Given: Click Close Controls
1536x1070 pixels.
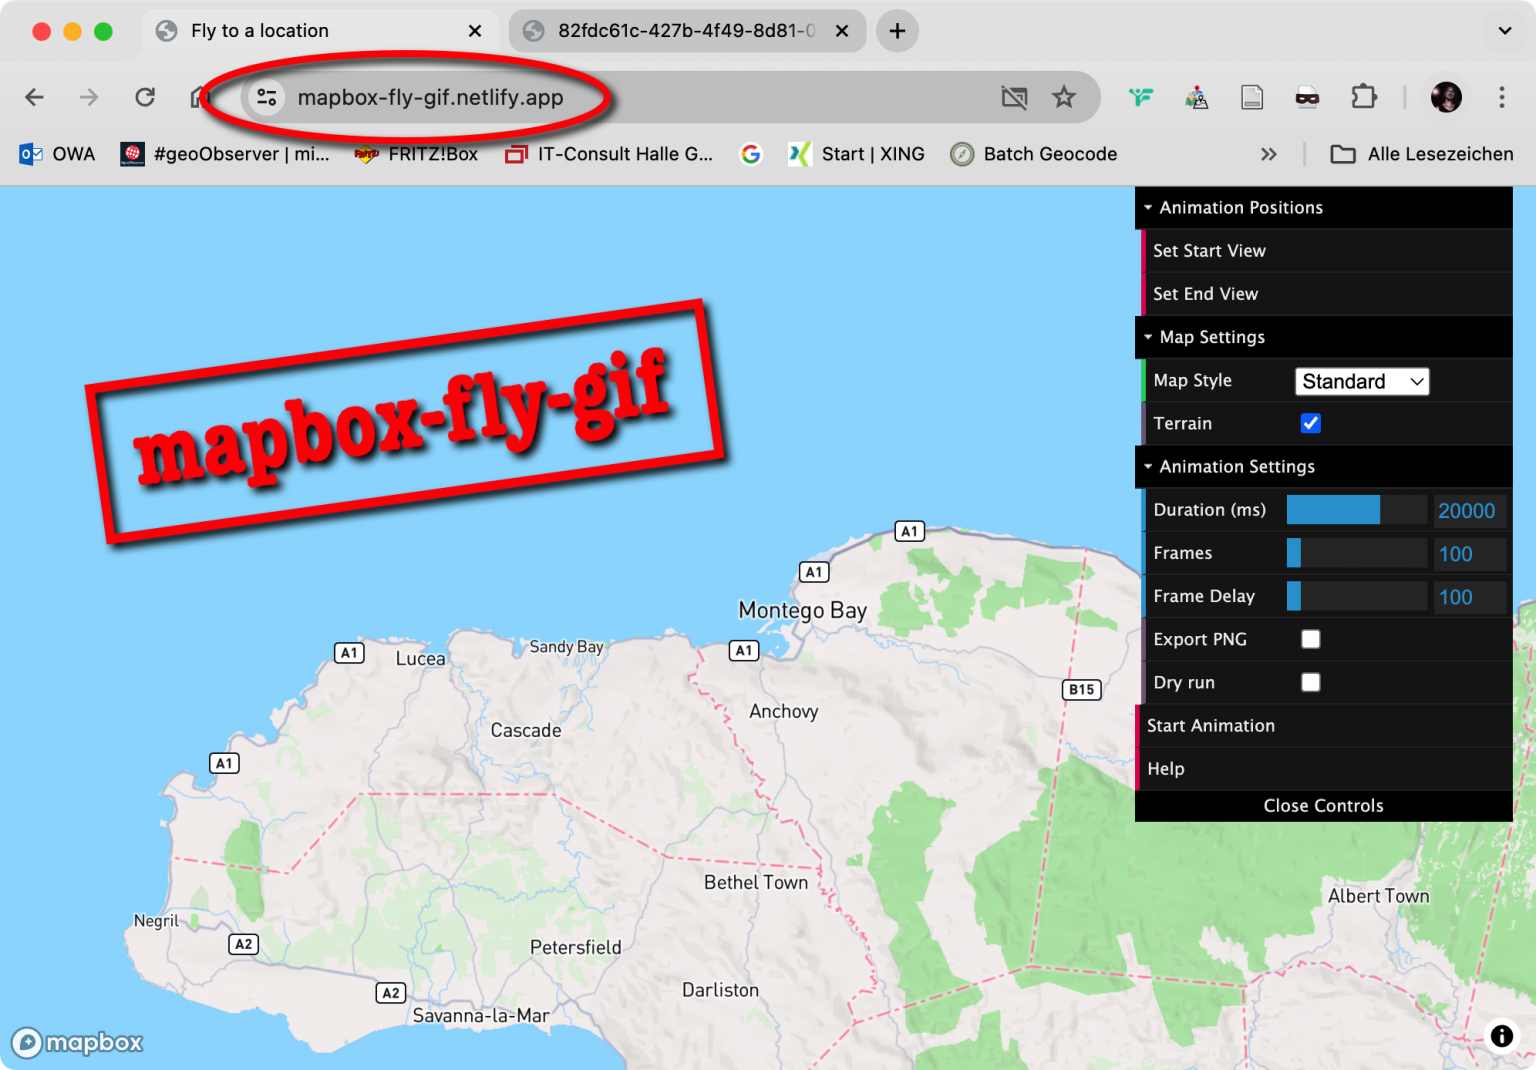Looking at the screenshot, I should click(1323, 805).
